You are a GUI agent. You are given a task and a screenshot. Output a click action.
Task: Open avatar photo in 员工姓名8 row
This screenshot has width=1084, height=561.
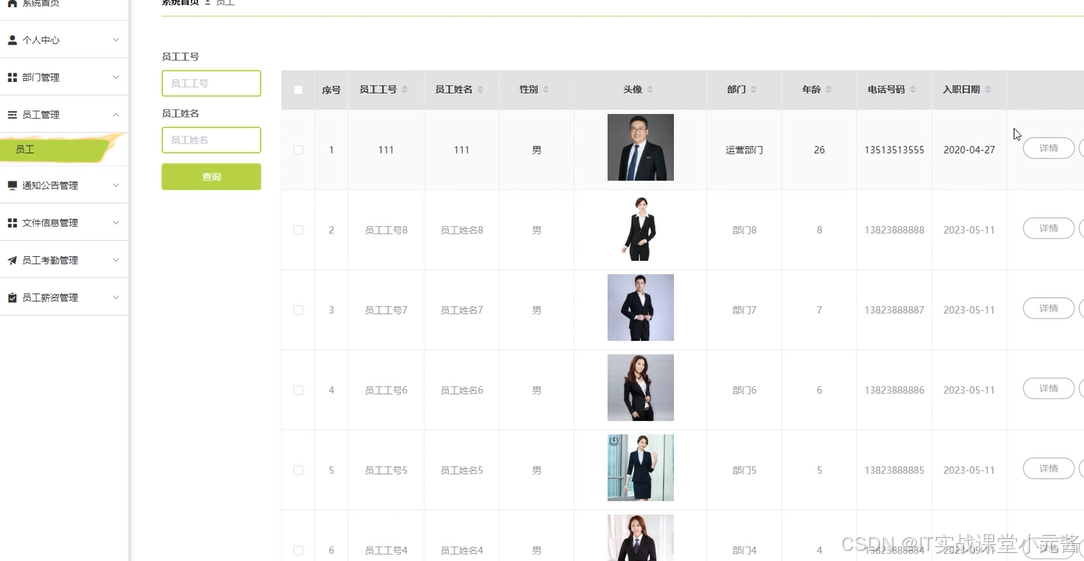click(x=640, y=228)
